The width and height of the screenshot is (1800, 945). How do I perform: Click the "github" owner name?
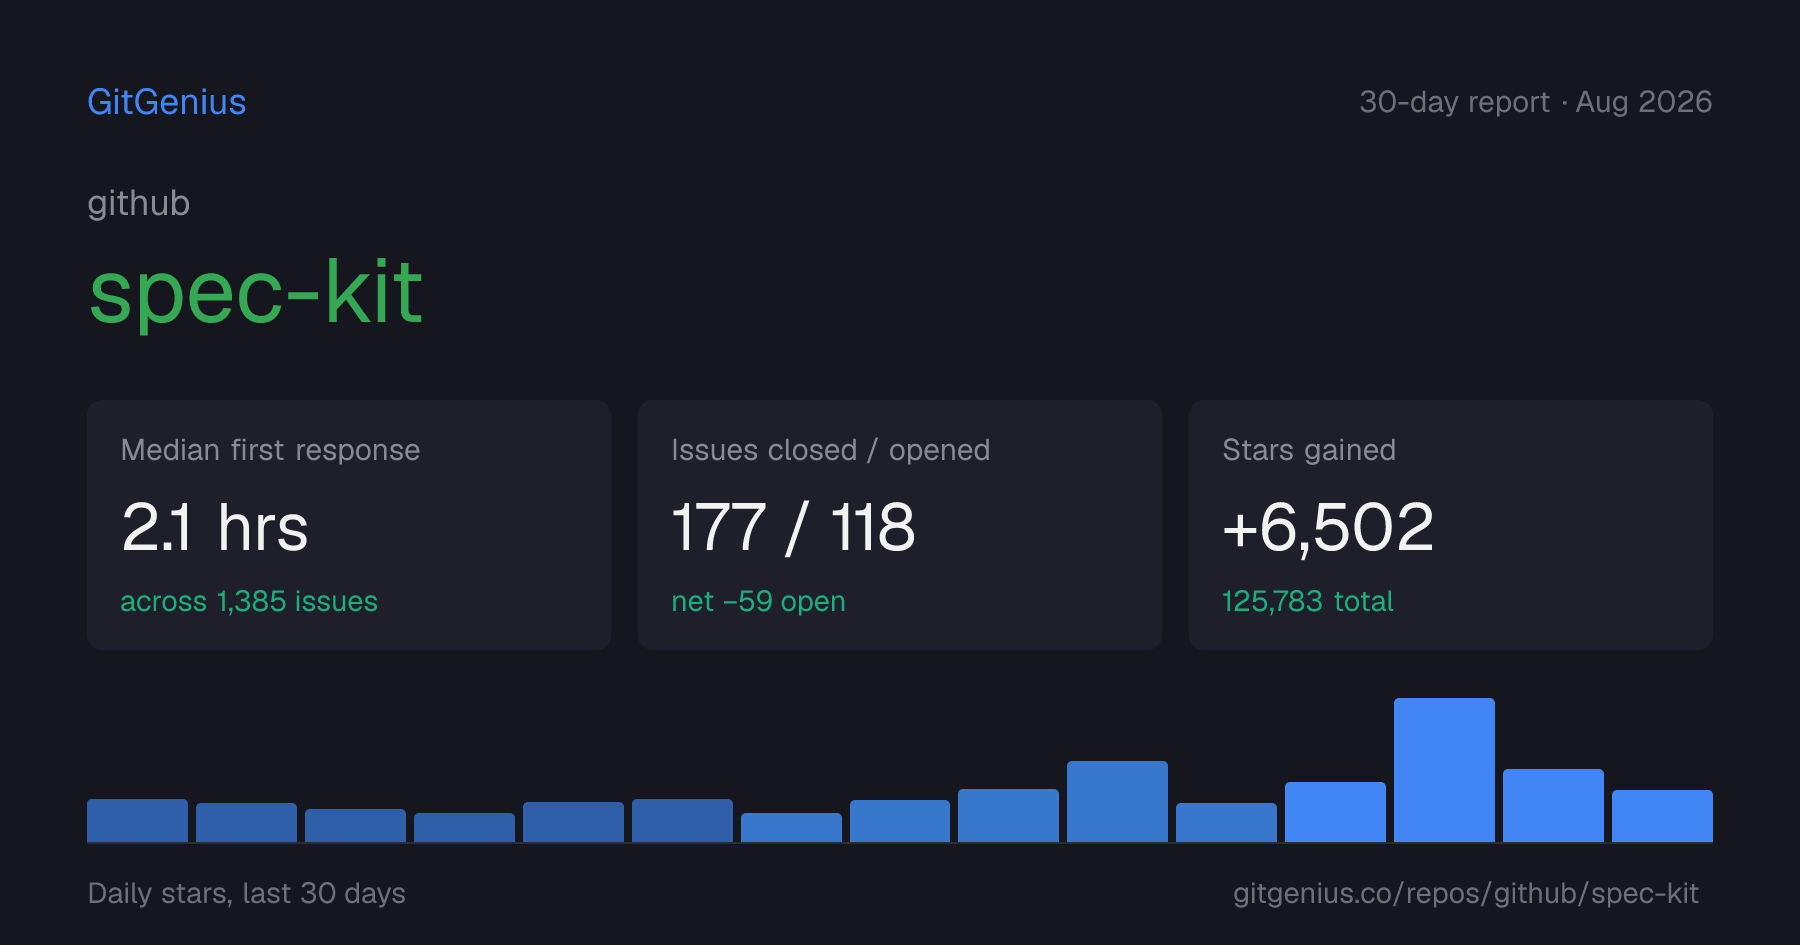tap(139, 204)
